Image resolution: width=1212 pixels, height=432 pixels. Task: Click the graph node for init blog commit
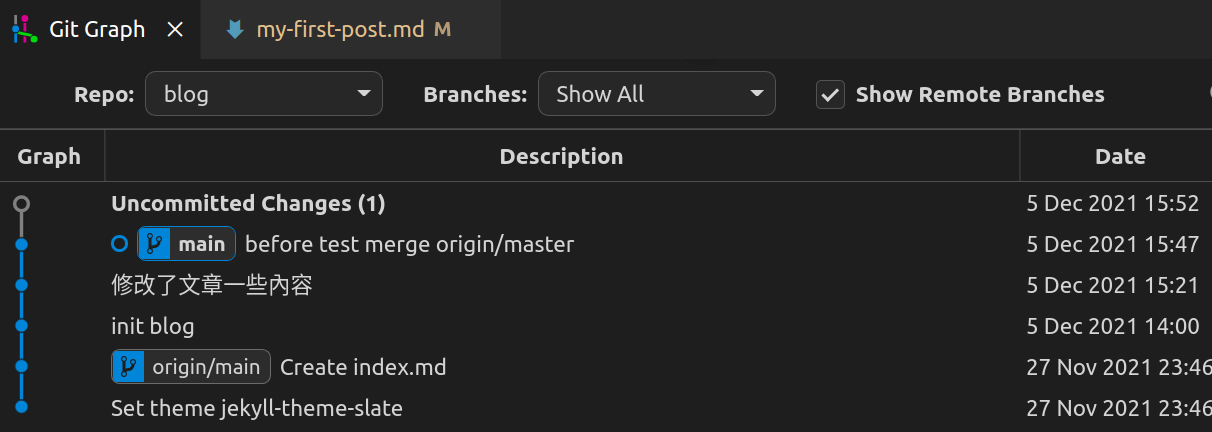[x=21, y=326]
